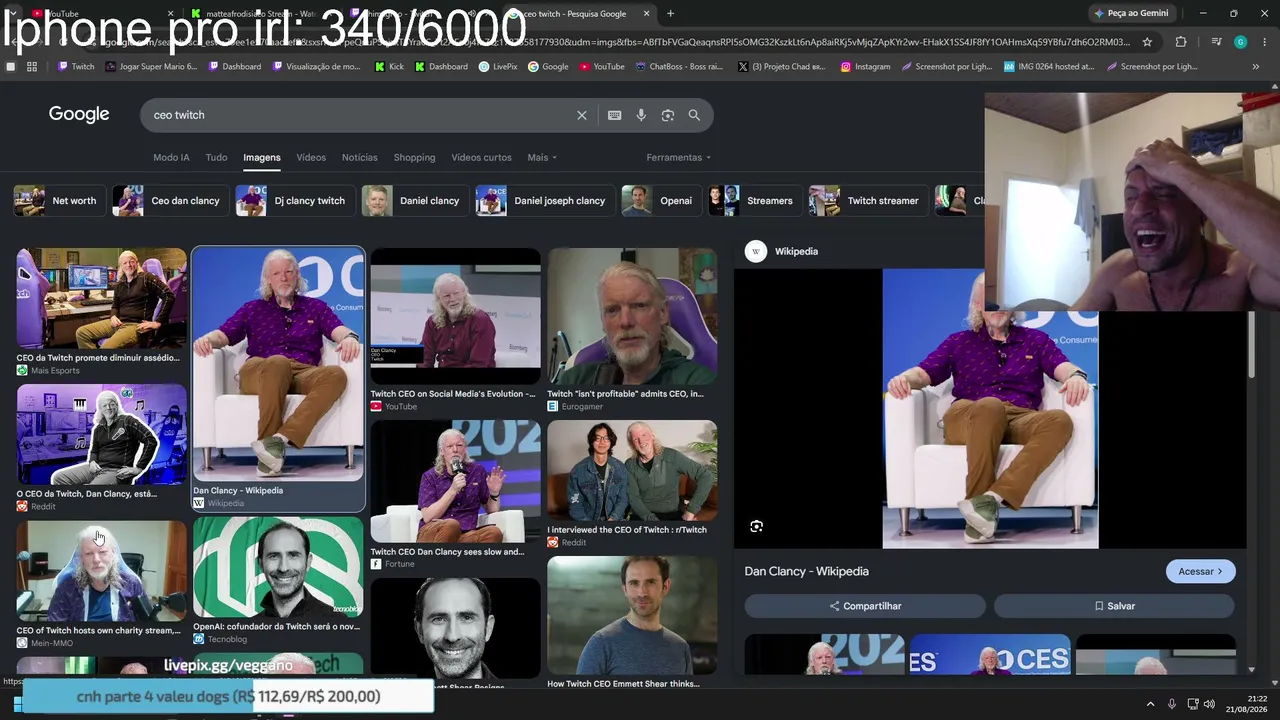This screenshot has height=720, width=1280.
Task: Open the ChatBoss bookmark
Action: pyautogui.click(x=679, y=67)
